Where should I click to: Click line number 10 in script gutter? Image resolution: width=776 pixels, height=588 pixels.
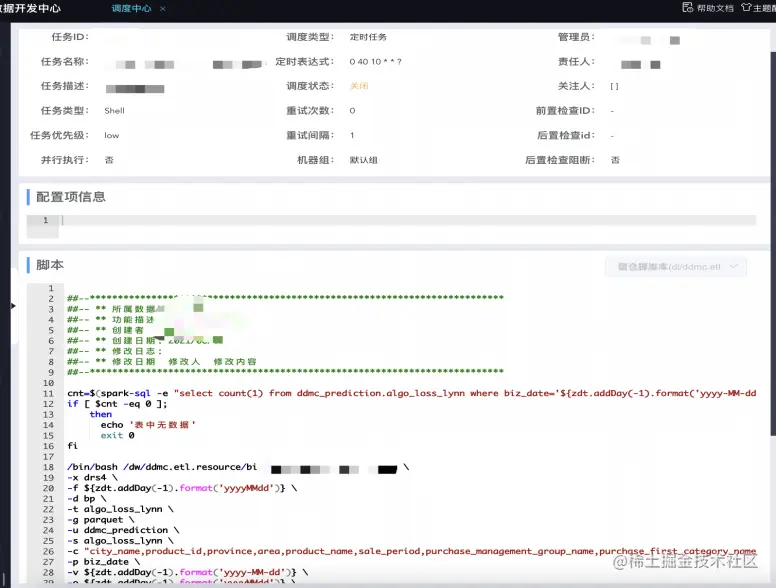(48, 383)
